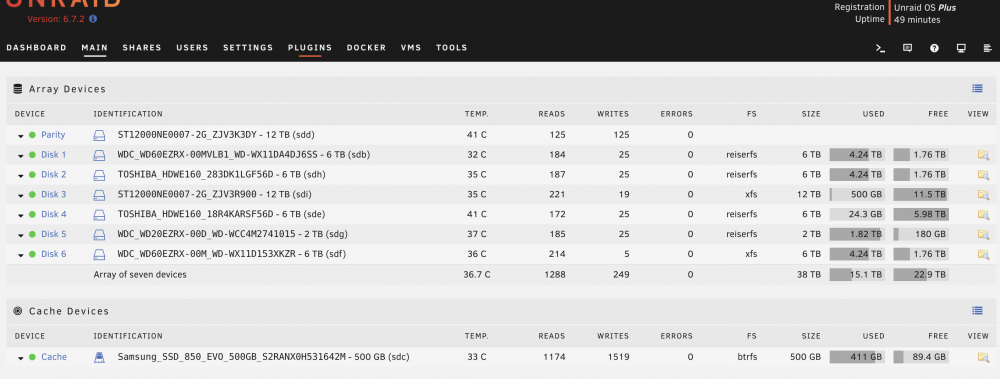This screenshot has width=1000, height=379.
Task: Click the Disk 2 TOSHIBA drive icon
Action: 99,175
